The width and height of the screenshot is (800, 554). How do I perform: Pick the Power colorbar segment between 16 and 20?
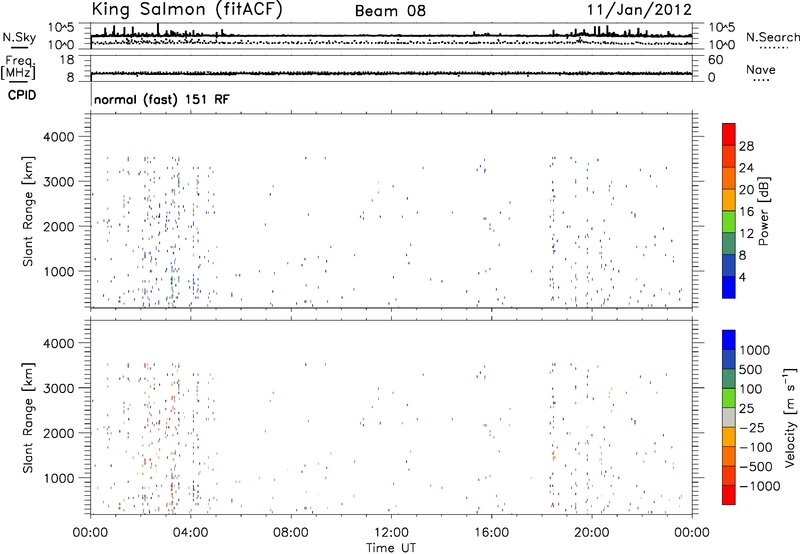click(729, 200)
